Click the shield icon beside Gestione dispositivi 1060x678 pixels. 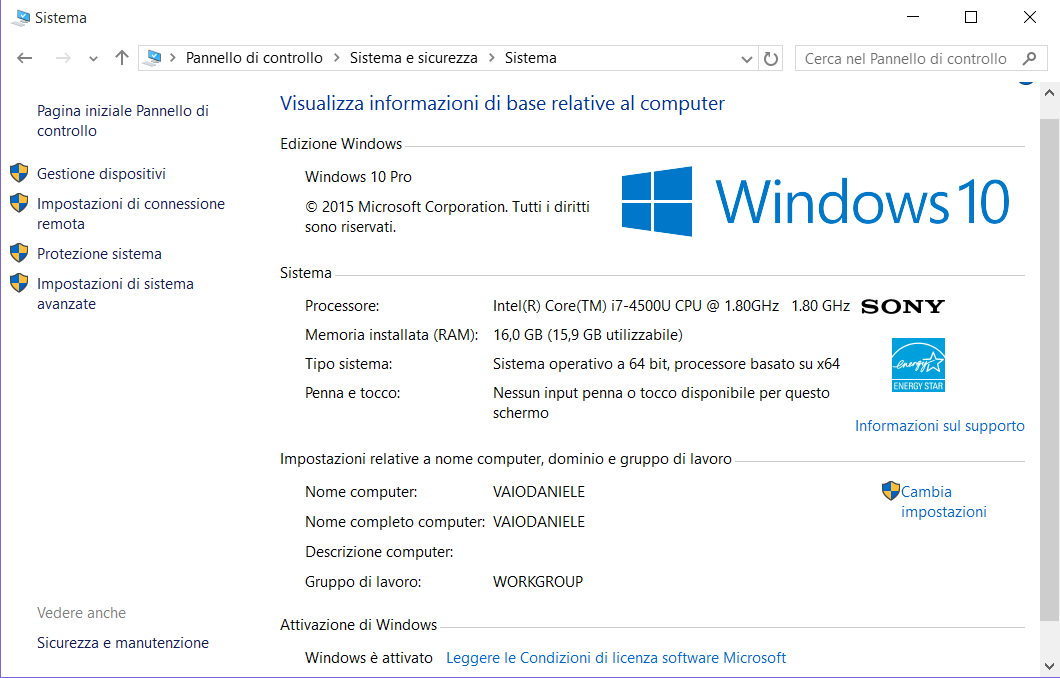(x=19, y=173)
